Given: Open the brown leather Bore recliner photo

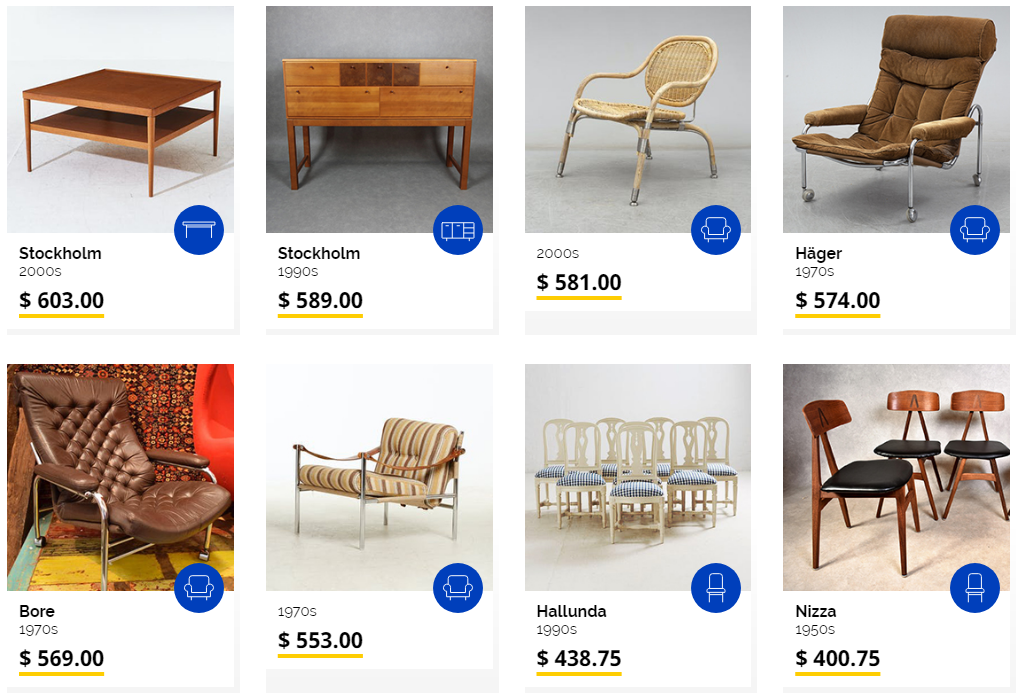Looking at the screenshot, I should click(121, 477).
